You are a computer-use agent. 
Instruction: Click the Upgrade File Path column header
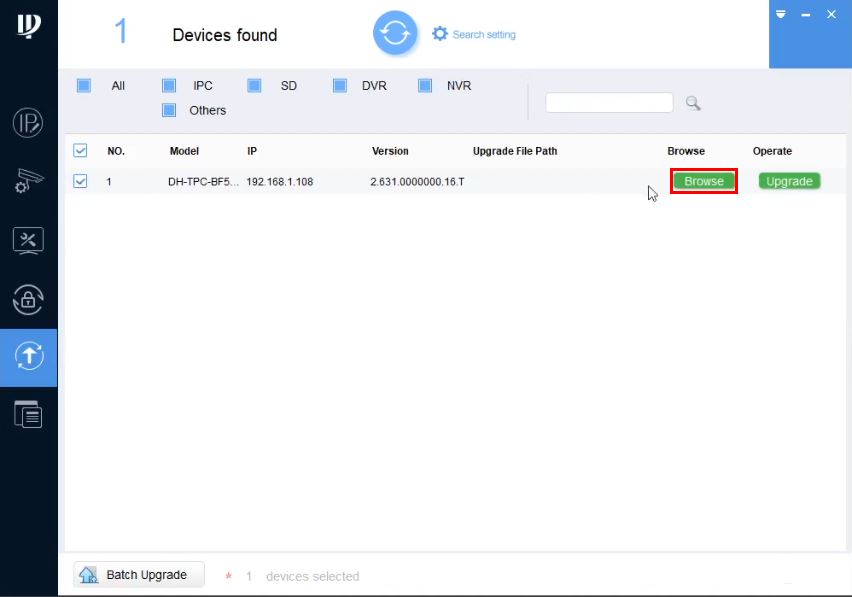(x=515, y=151)
